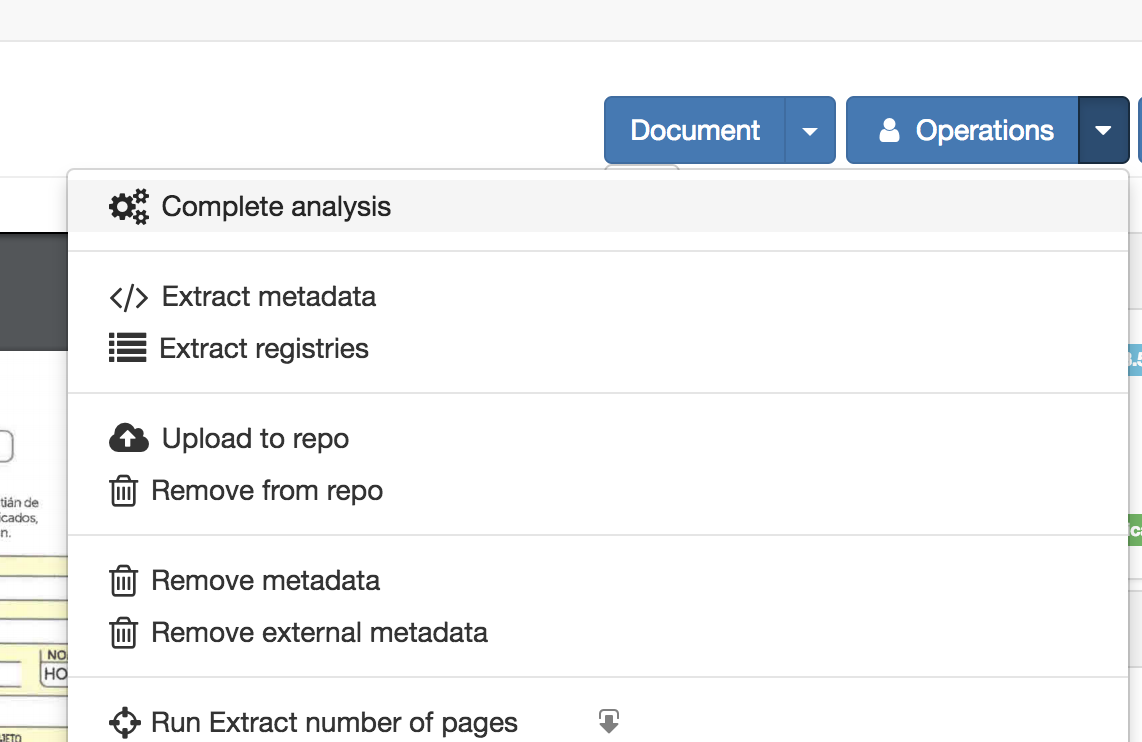Click the trash icon beside Remove metadata
1142x742 pixels.
coord(123,581)
